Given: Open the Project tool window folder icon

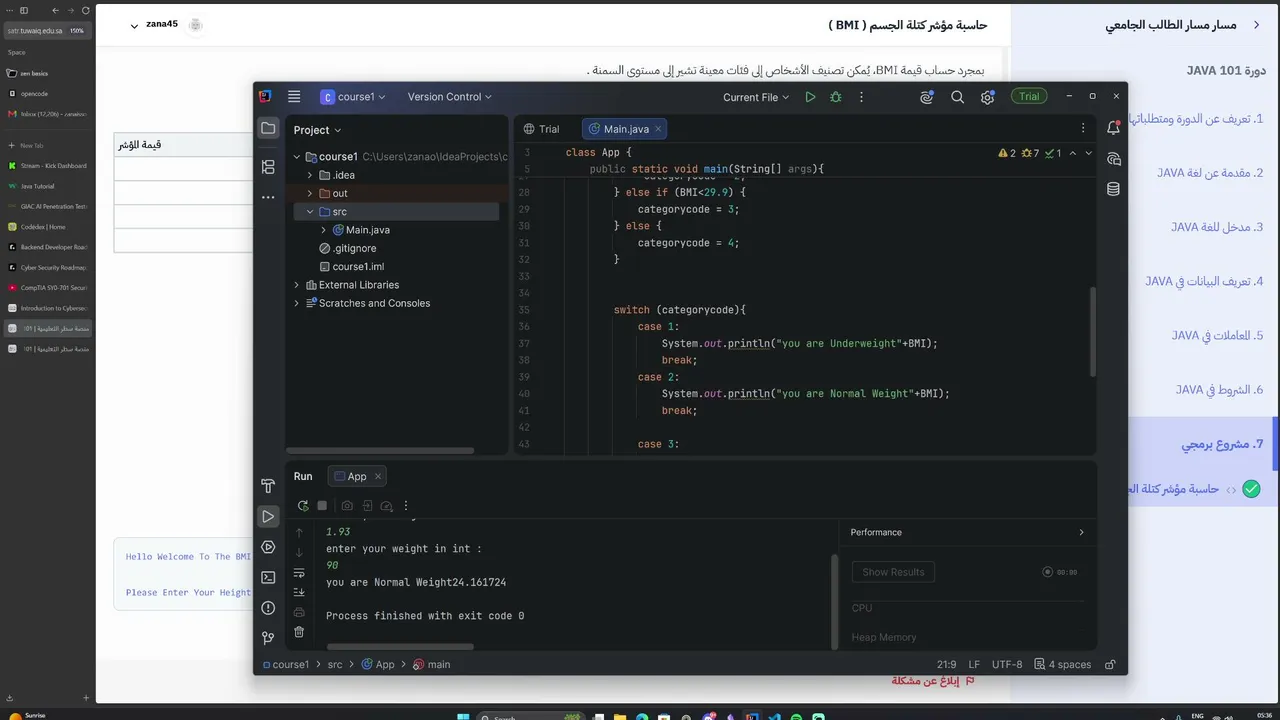Looking at the screenshot, I should tap(268, 128).
